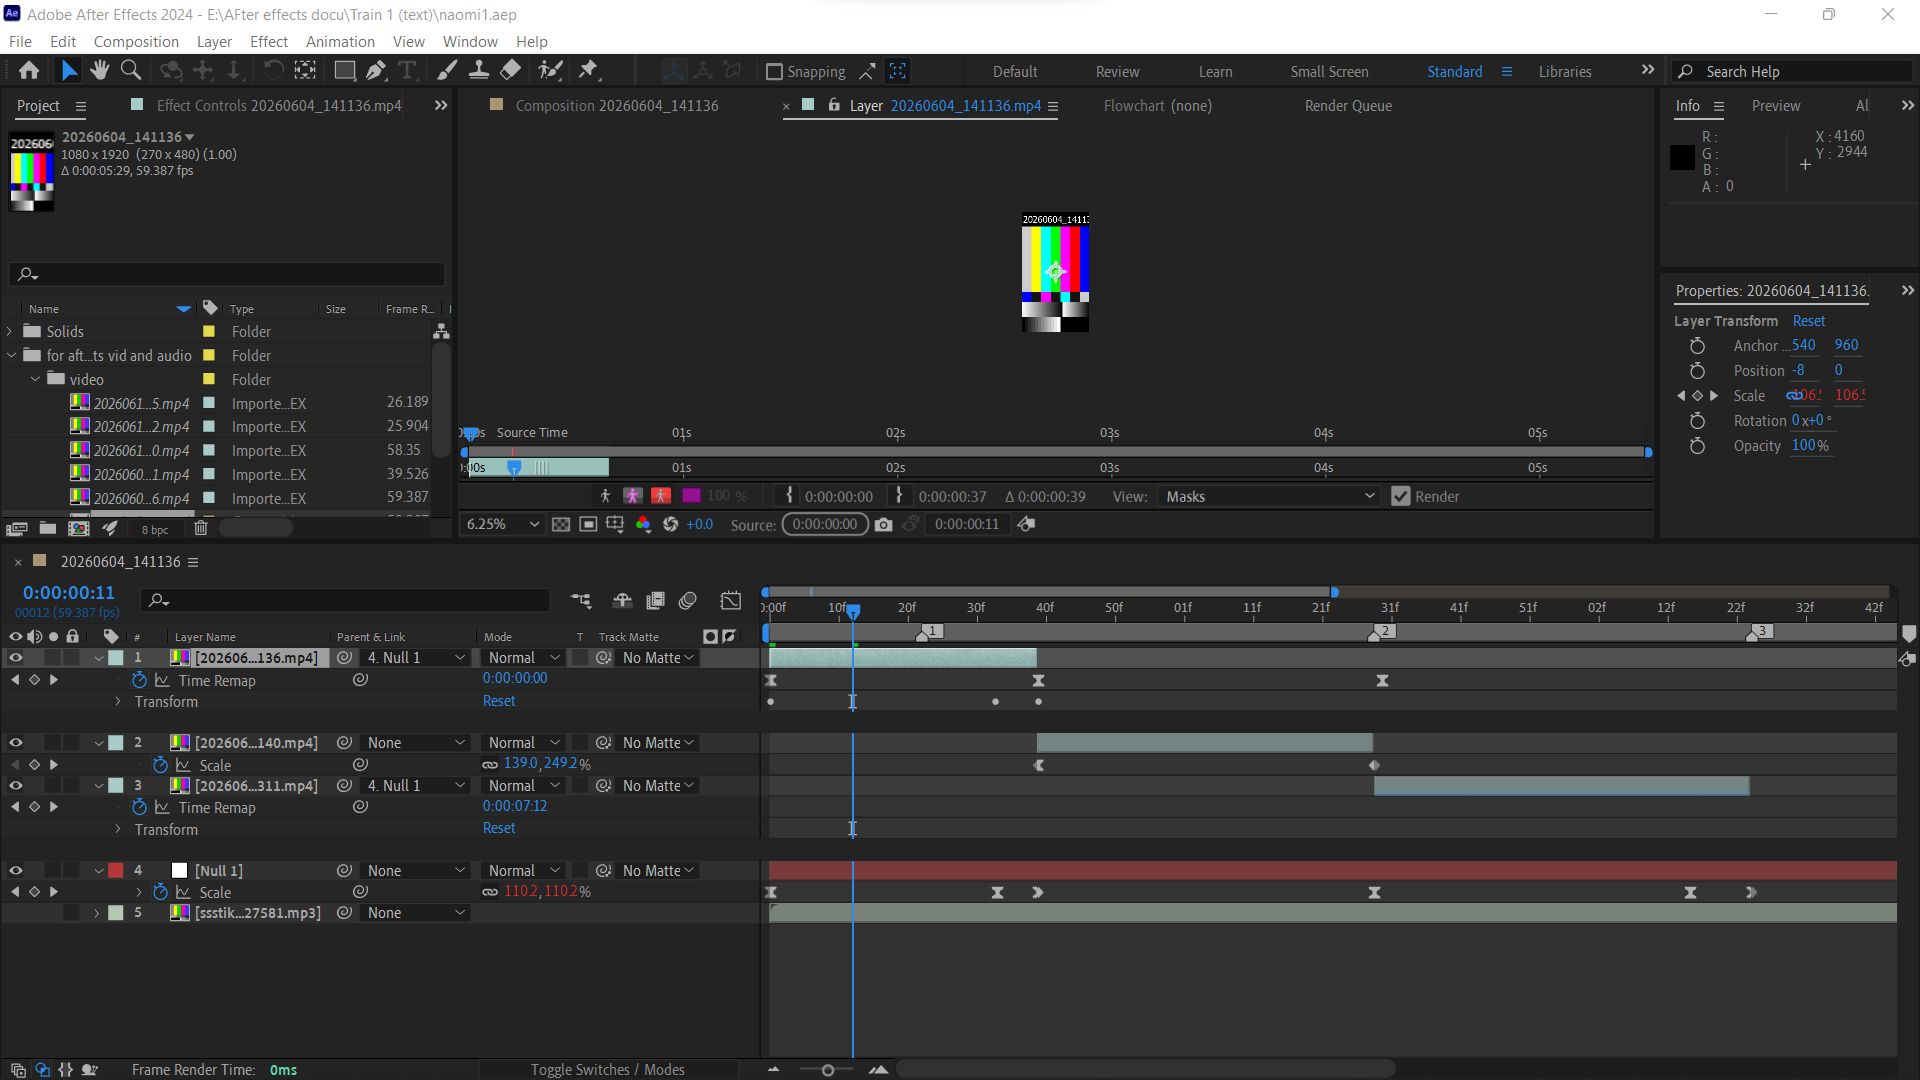Open layer 1 parent 4. Null 1 dropdown
The image size is (1920, 1080).
[x=416, y=658]
